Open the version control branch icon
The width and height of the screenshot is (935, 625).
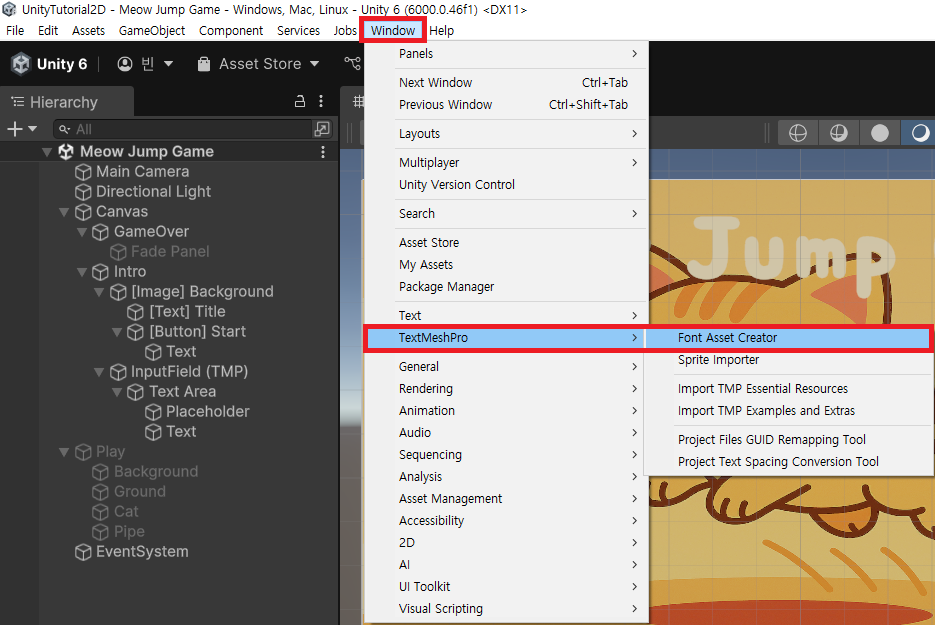tap(352, 63)
